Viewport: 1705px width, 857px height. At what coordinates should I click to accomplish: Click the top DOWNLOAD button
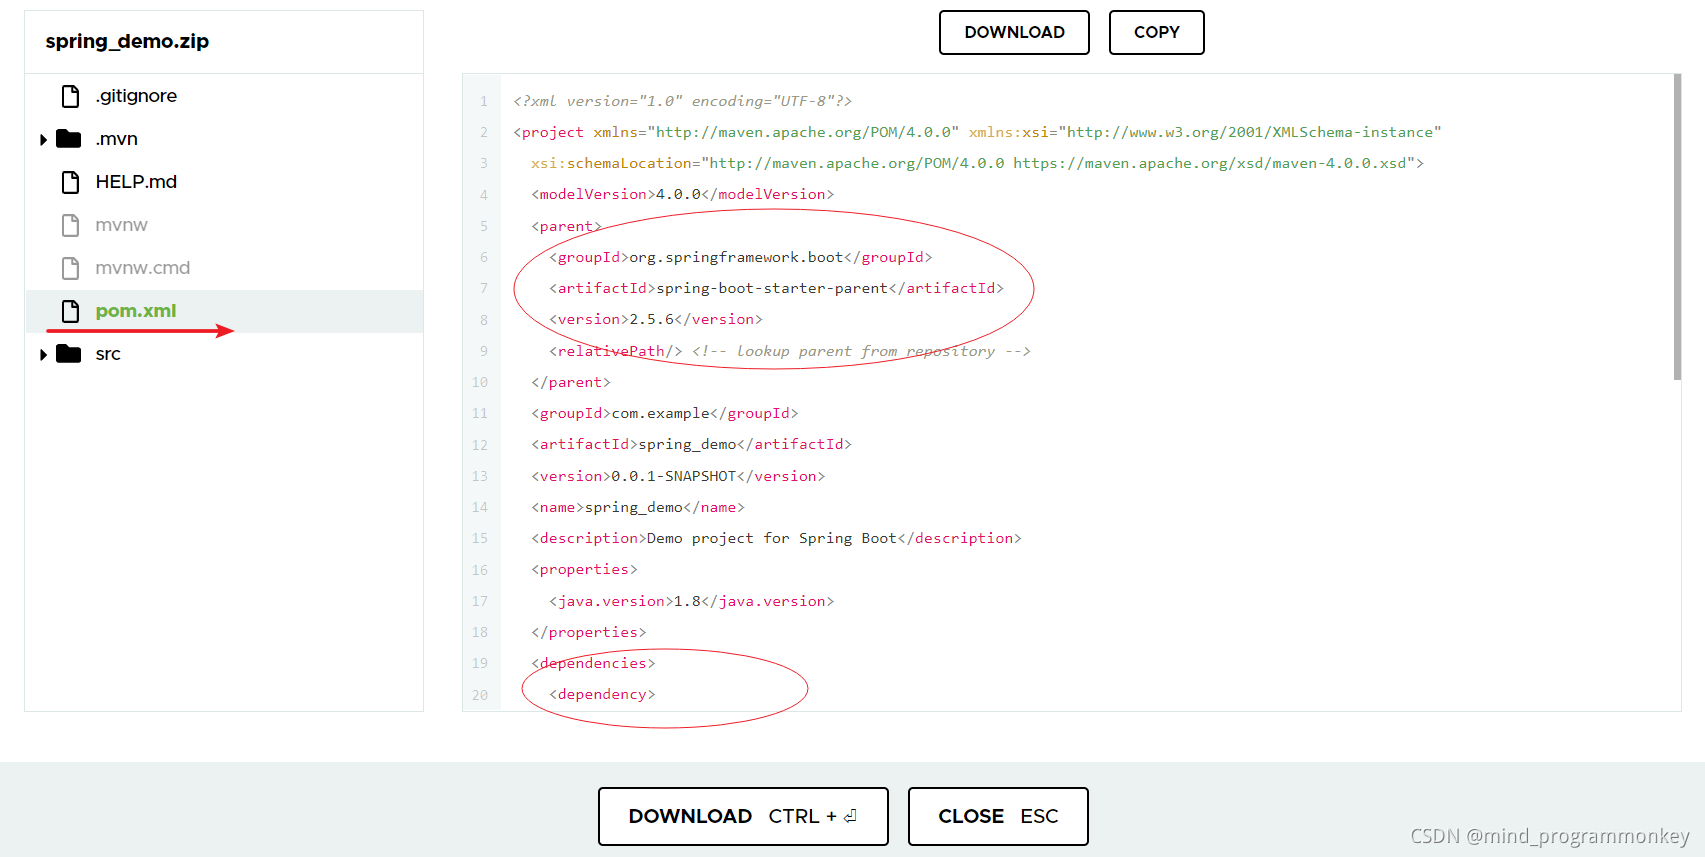[x=1014, y=32]
